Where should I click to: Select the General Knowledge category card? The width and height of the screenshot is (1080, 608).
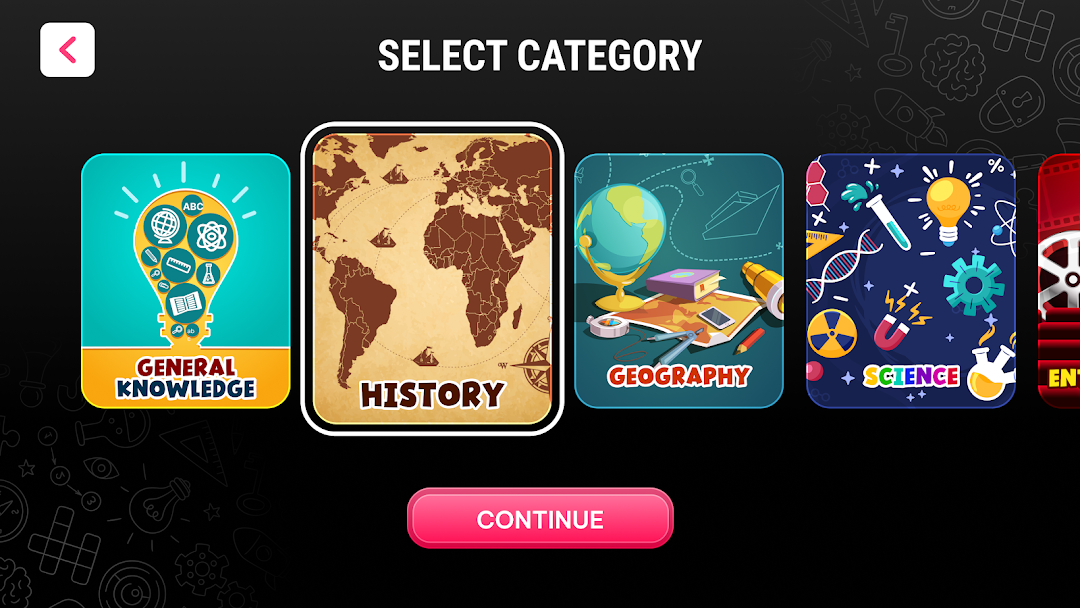click(186, 281)
